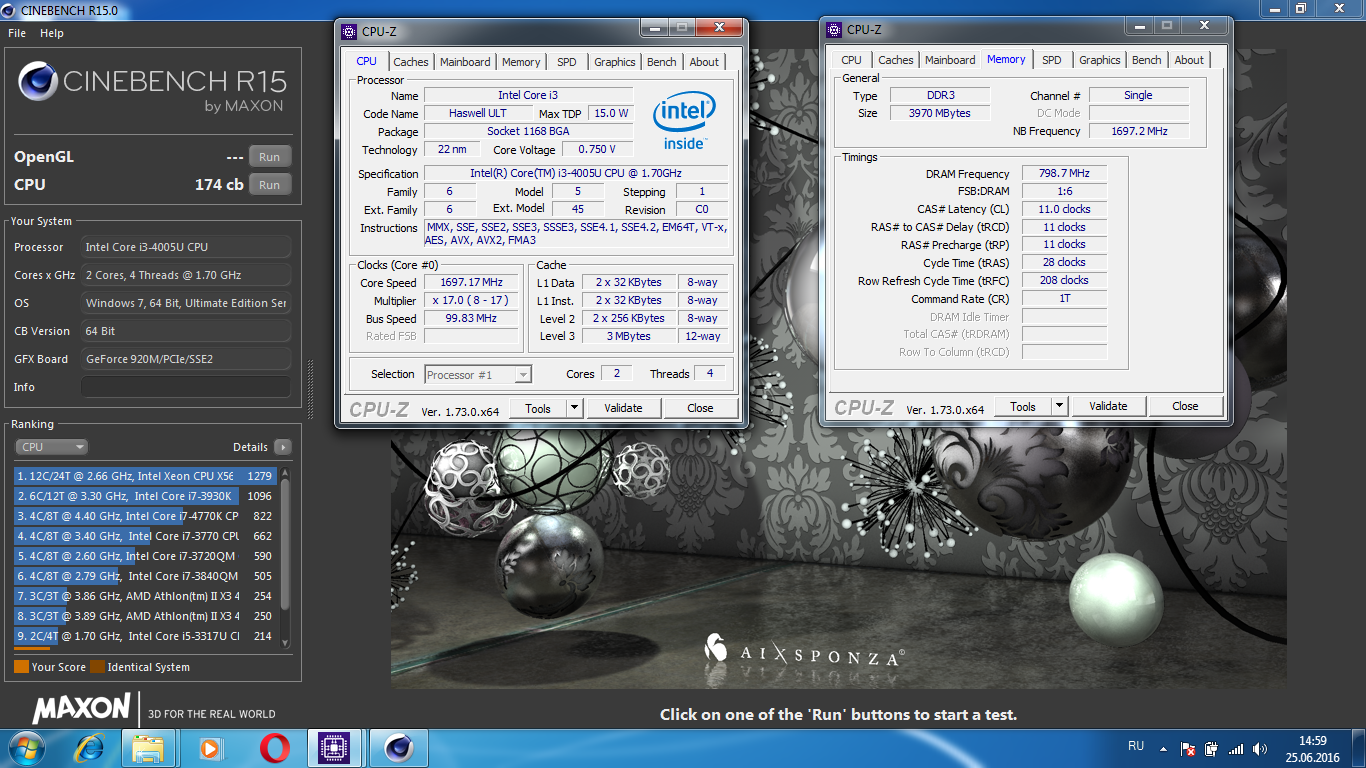
Task: Launch Internet Explorer from taskbar
Action: coord(90,748)
